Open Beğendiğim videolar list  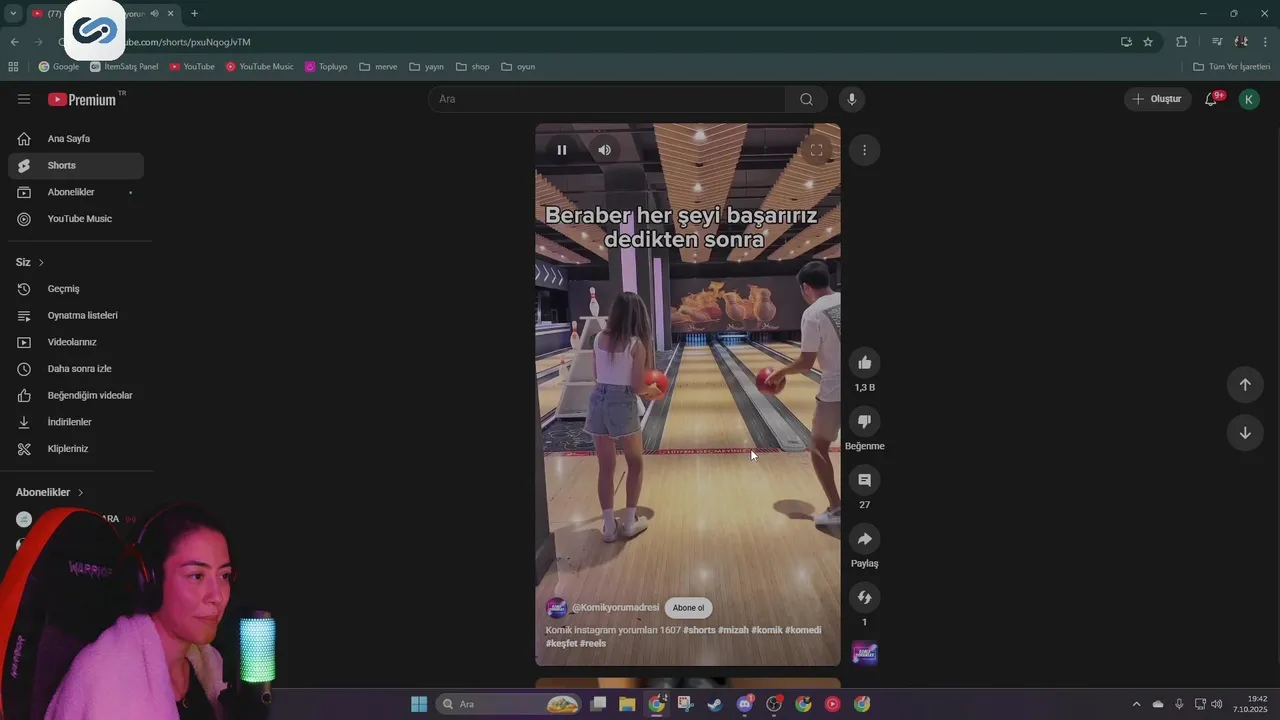76,395
